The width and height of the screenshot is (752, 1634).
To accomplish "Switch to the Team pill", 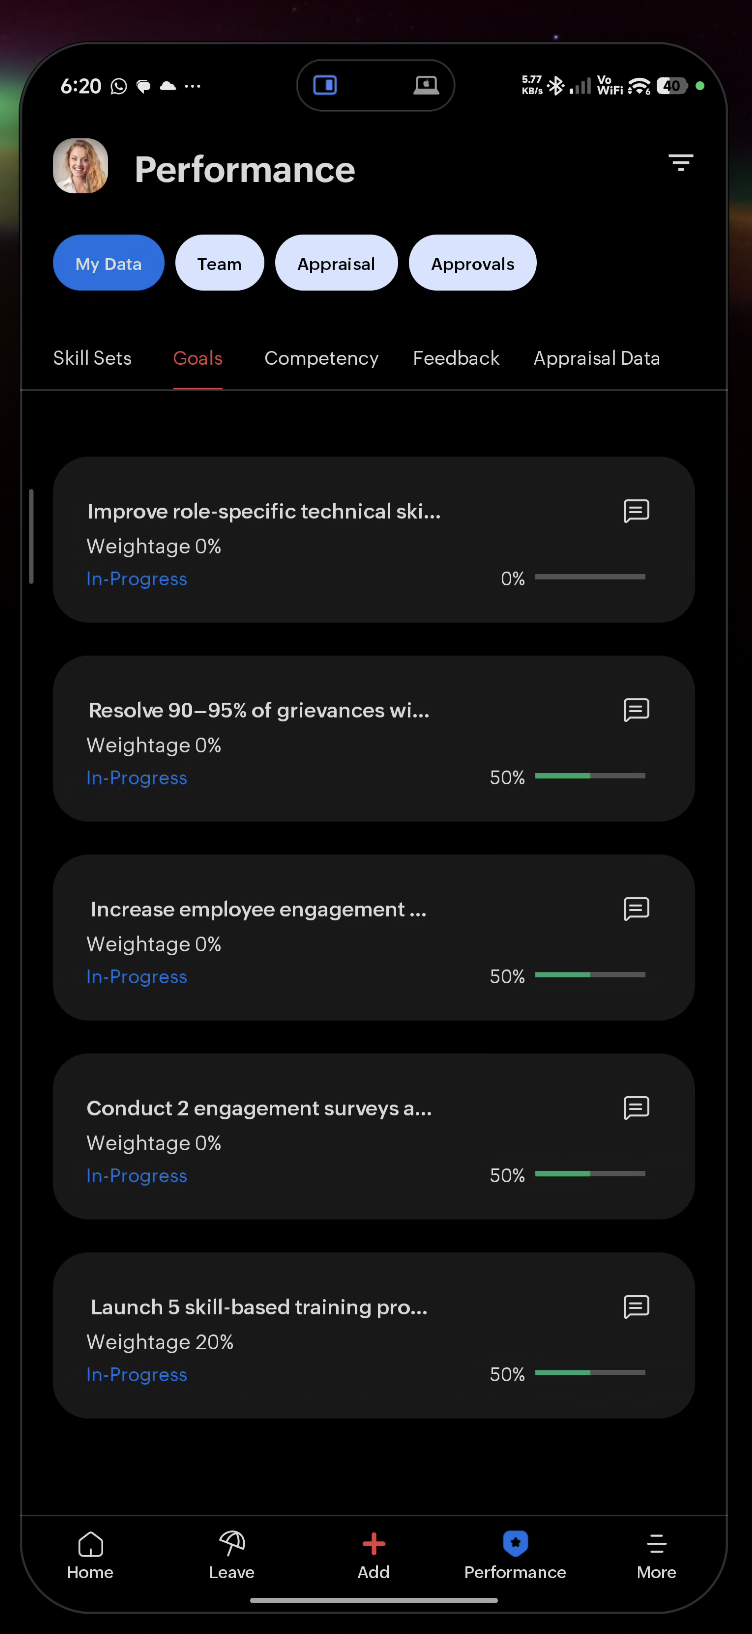I will point(219,263).
